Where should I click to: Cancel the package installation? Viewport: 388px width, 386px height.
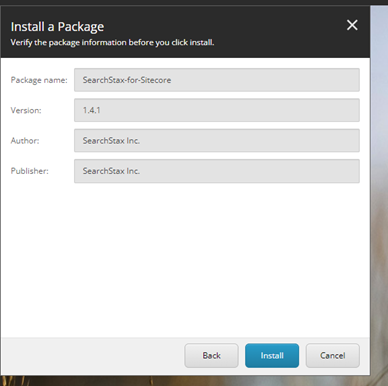[333, 356]
